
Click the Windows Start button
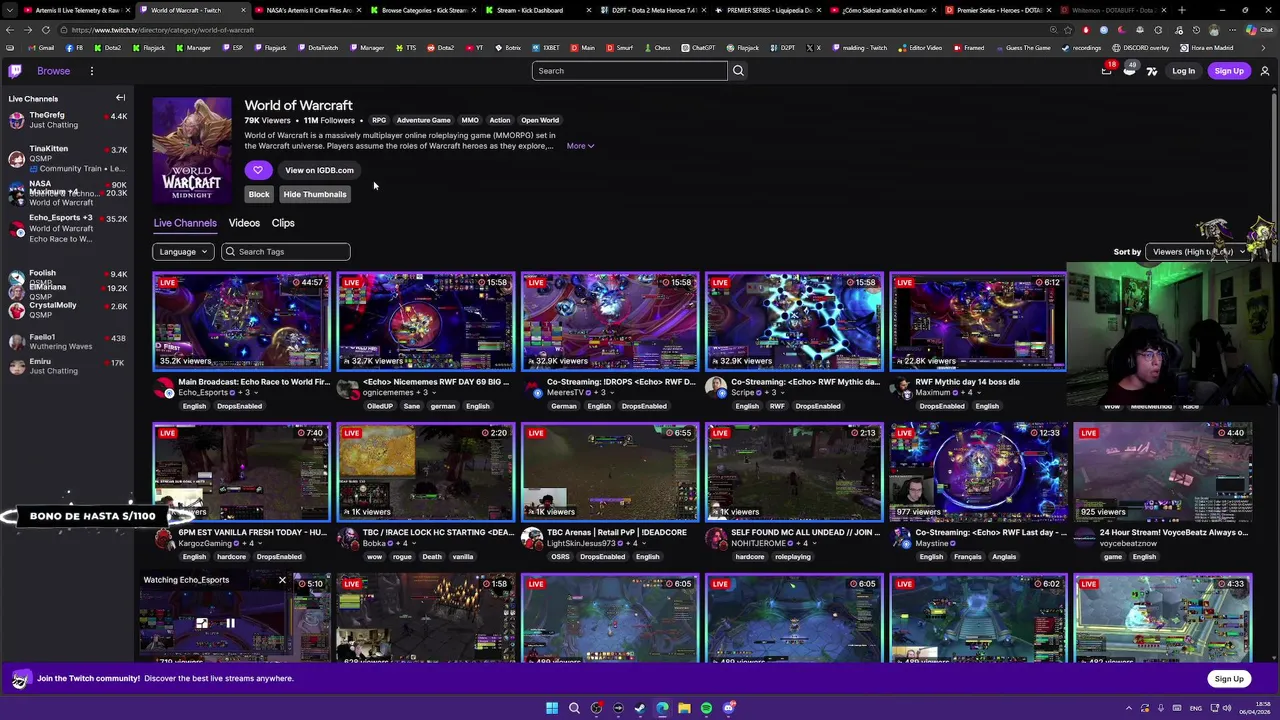pyautogui.click(x=552, y=708)
